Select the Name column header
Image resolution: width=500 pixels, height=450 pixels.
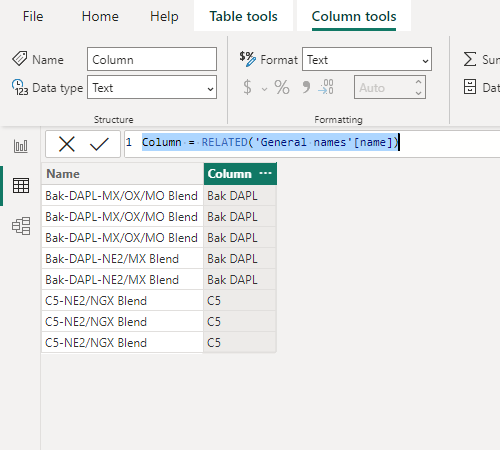point(123,174)
